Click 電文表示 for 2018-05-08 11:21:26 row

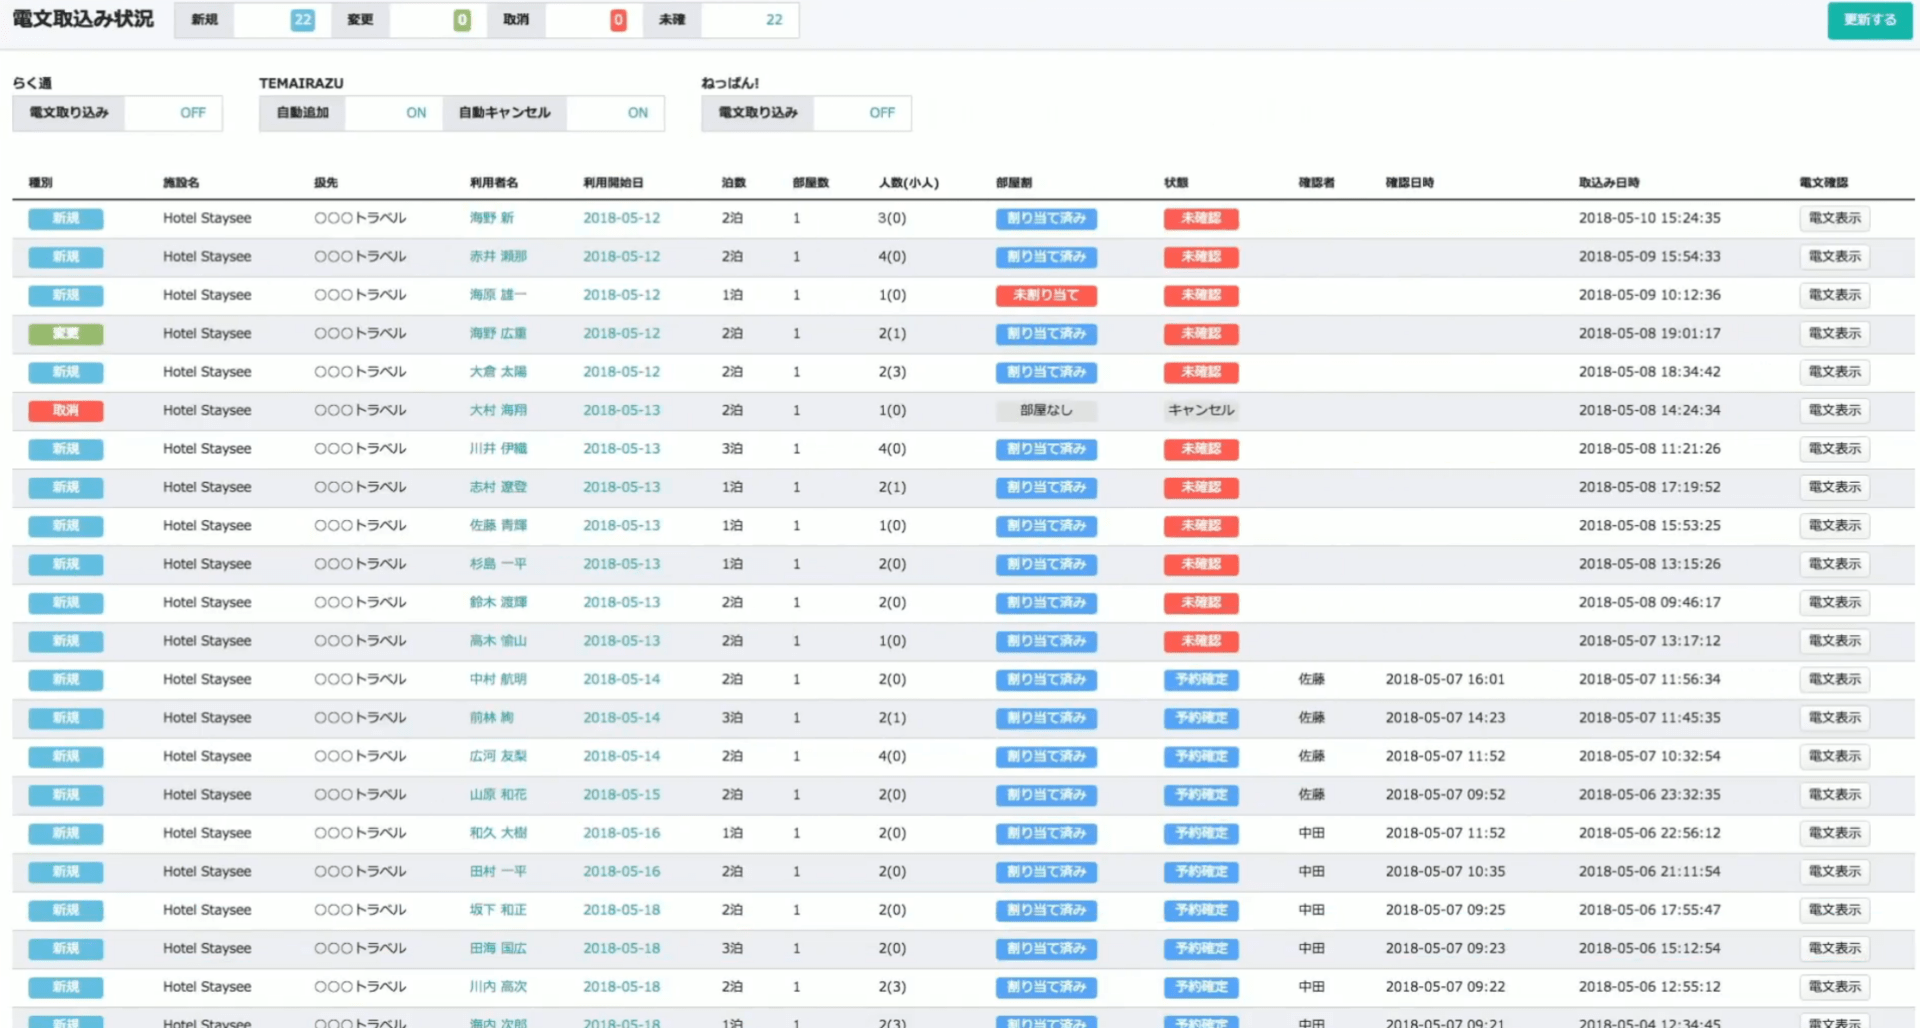1834,449
